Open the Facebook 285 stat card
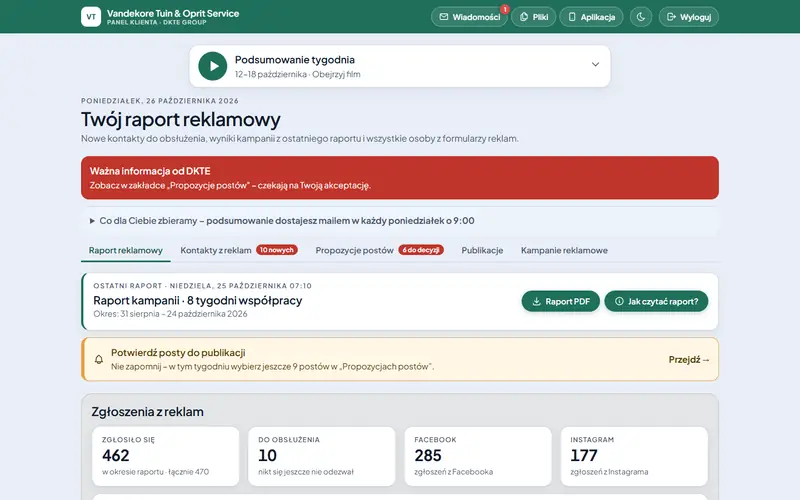This screenshot has width=800, height=500. click(478, 456)
